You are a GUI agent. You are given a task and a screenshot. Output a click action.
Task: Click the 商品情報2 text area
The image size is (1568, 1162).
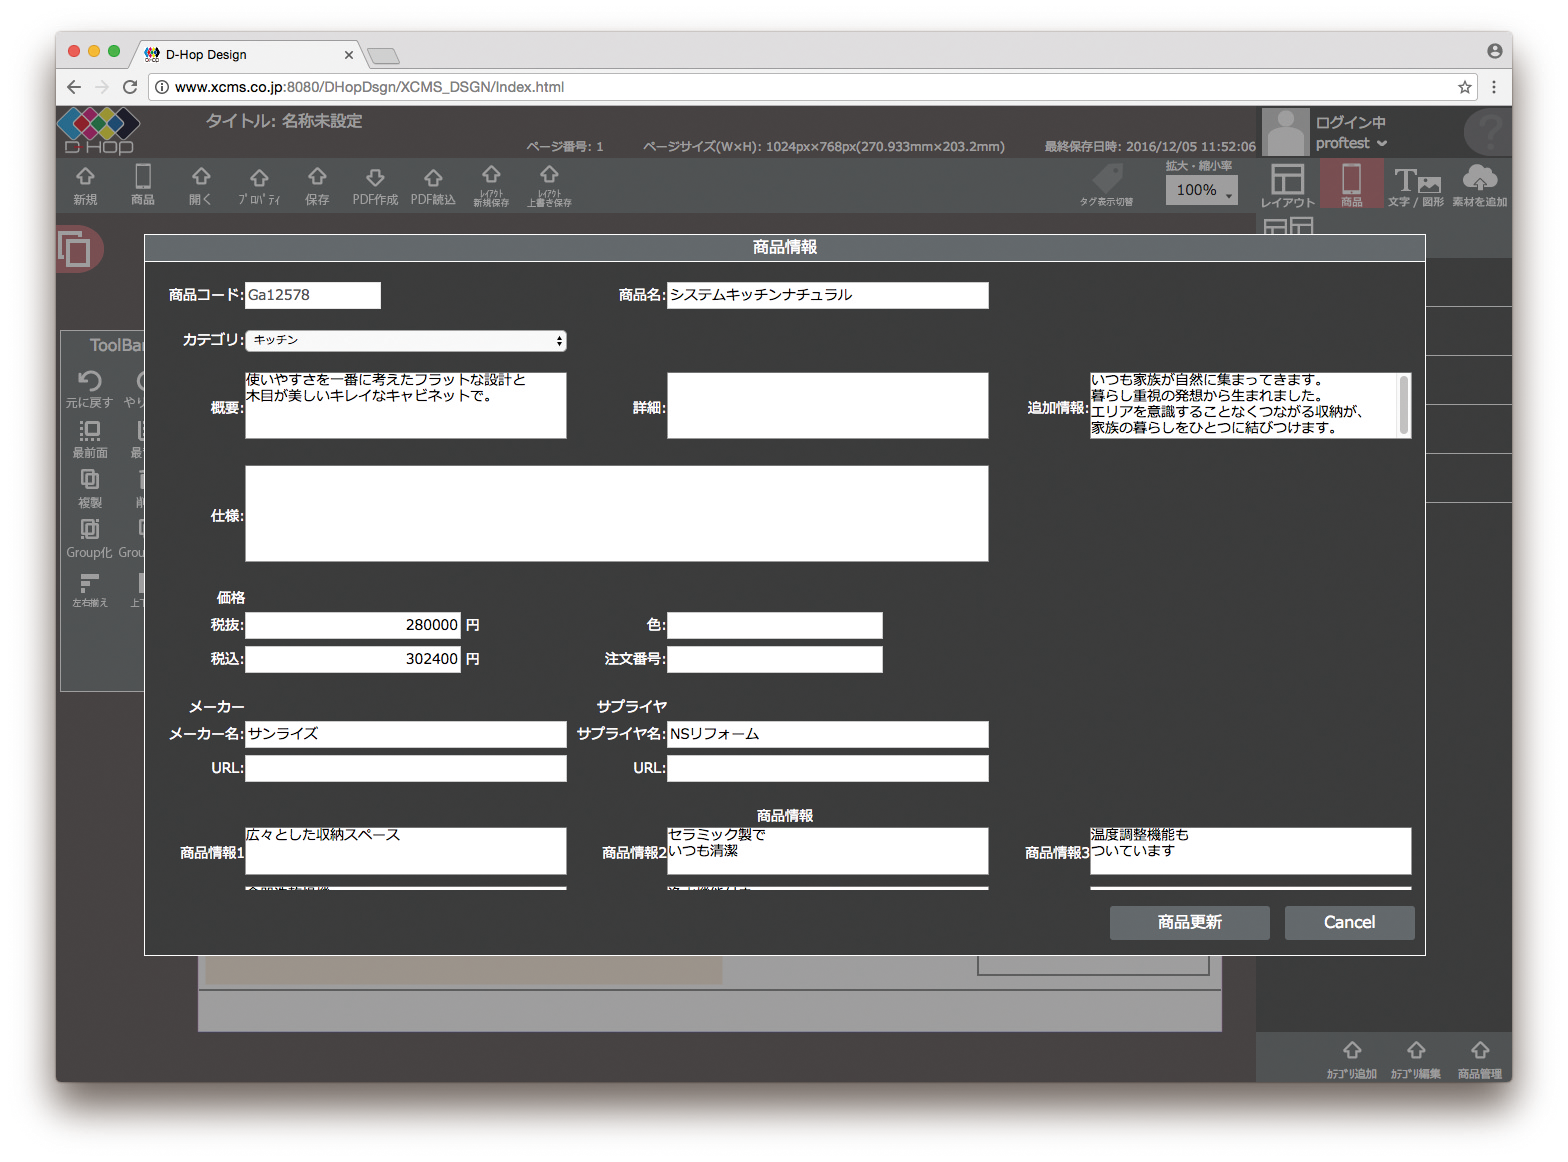828,851
